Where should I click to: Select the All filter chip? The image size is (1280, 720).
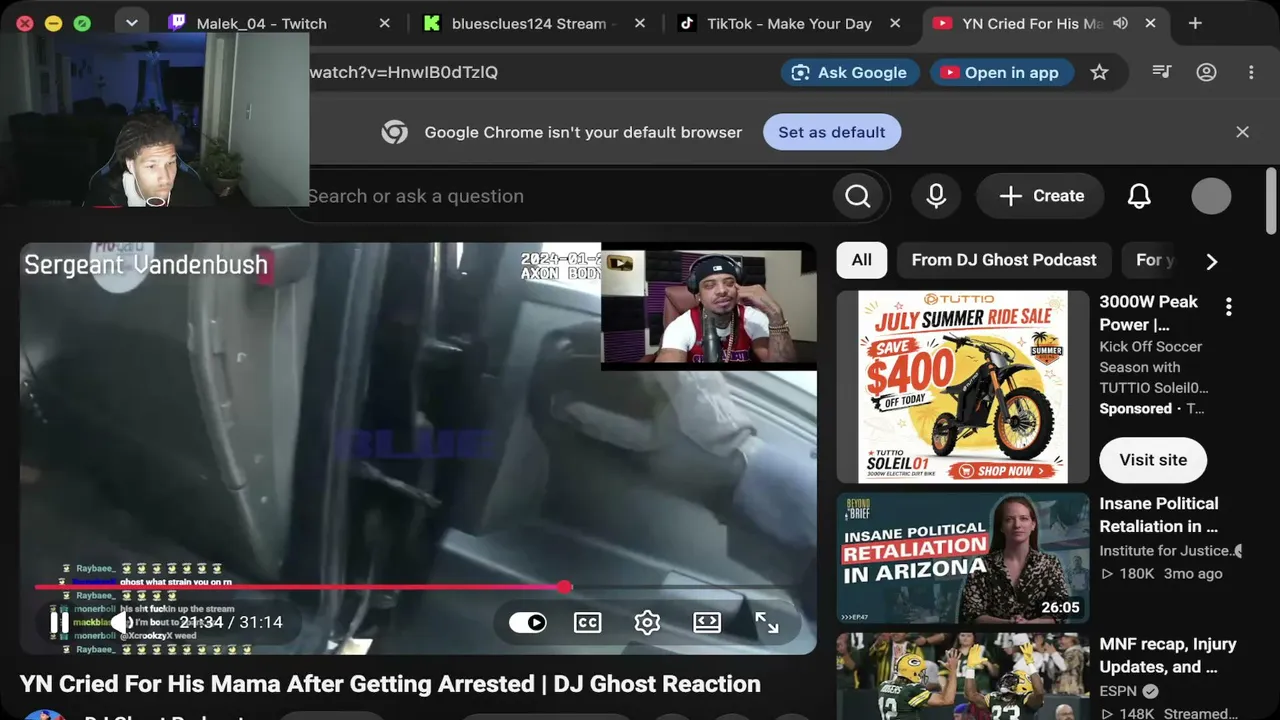pos(862,260)
